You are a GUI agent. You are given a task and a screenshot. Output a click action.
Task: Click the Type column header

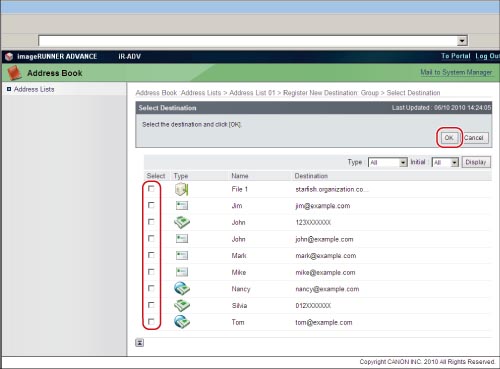coord(181,176)
